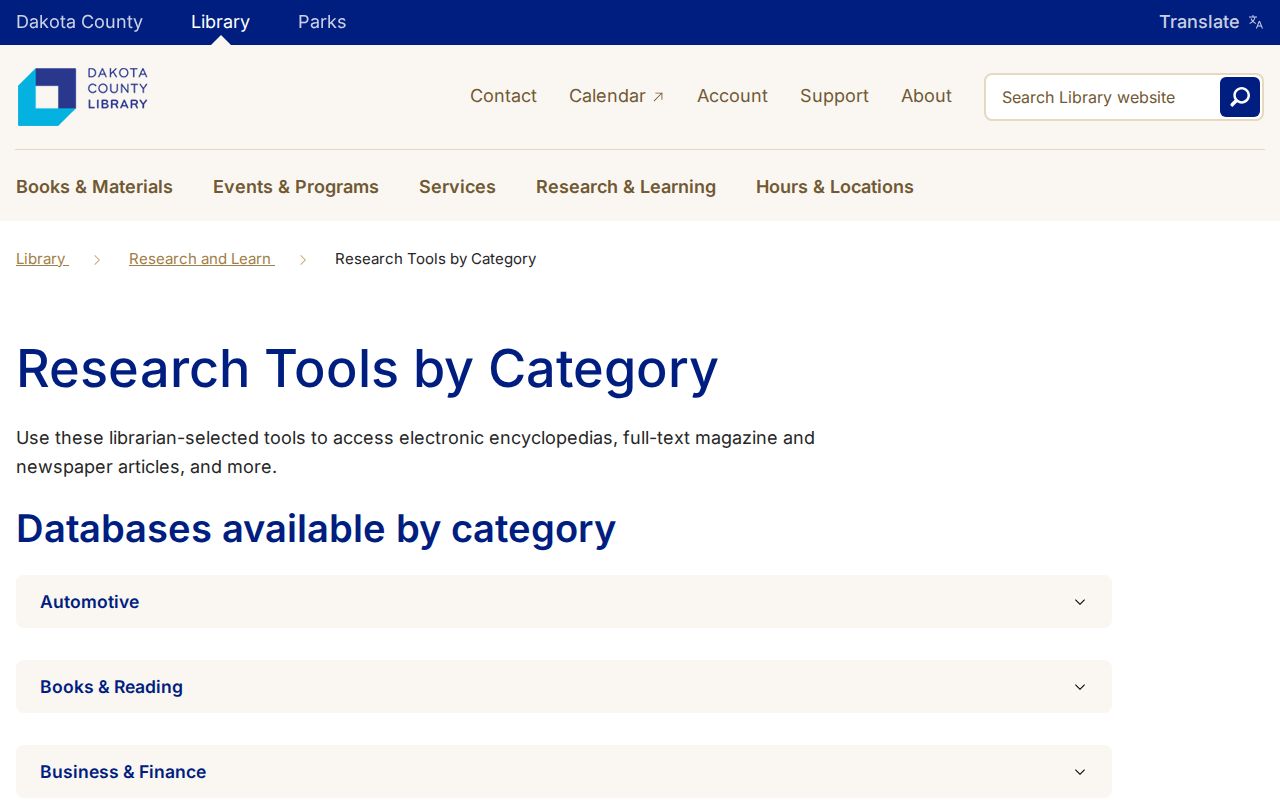Viewport: 1280px width, 800px height.
Task: Click the Calendar external link arrow icon
Action: click(x=658, y=97)
